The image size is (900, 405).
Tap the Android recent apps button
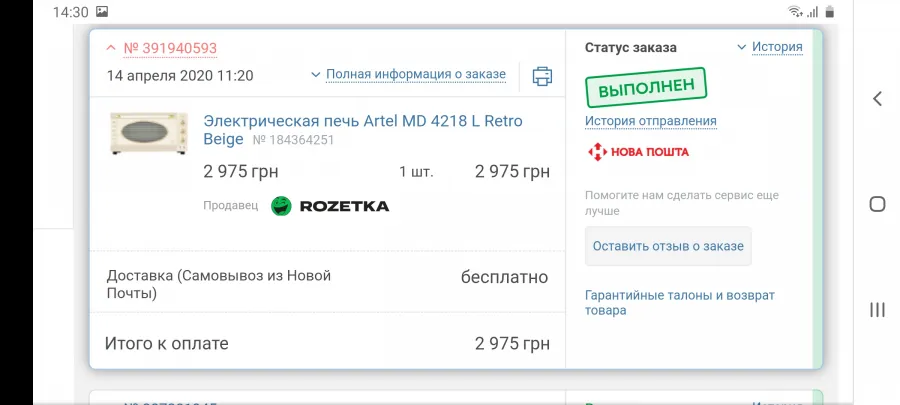pyautogui.click(x=877, y=310)
